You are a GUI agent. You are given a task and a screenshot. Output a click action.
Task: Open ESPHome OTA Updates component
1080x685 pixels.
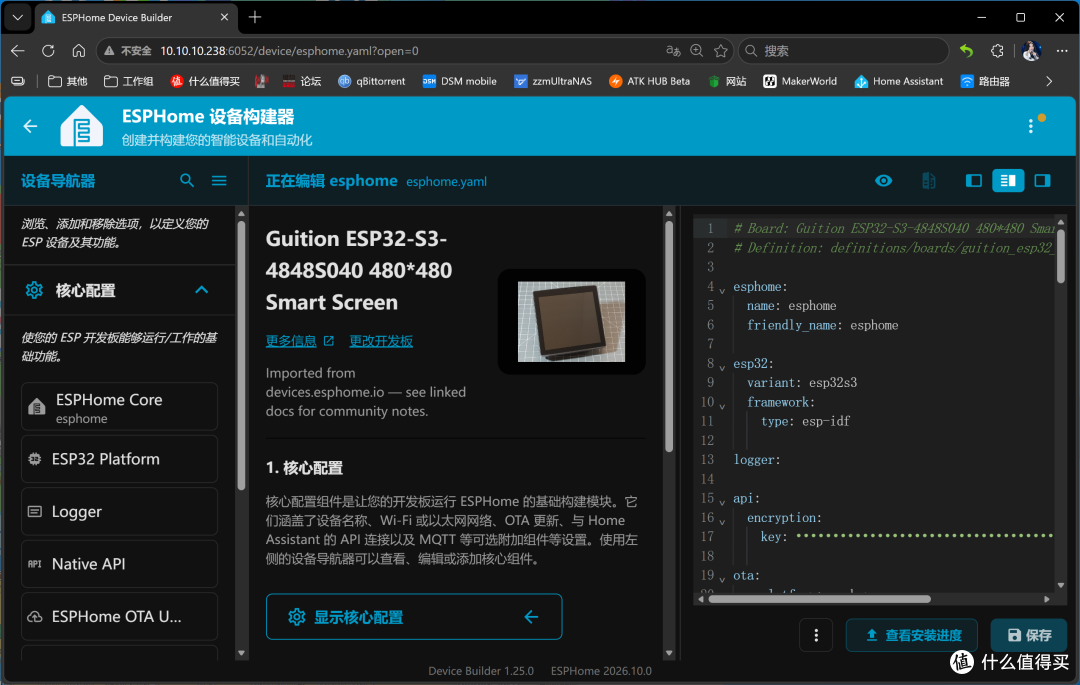119,616
